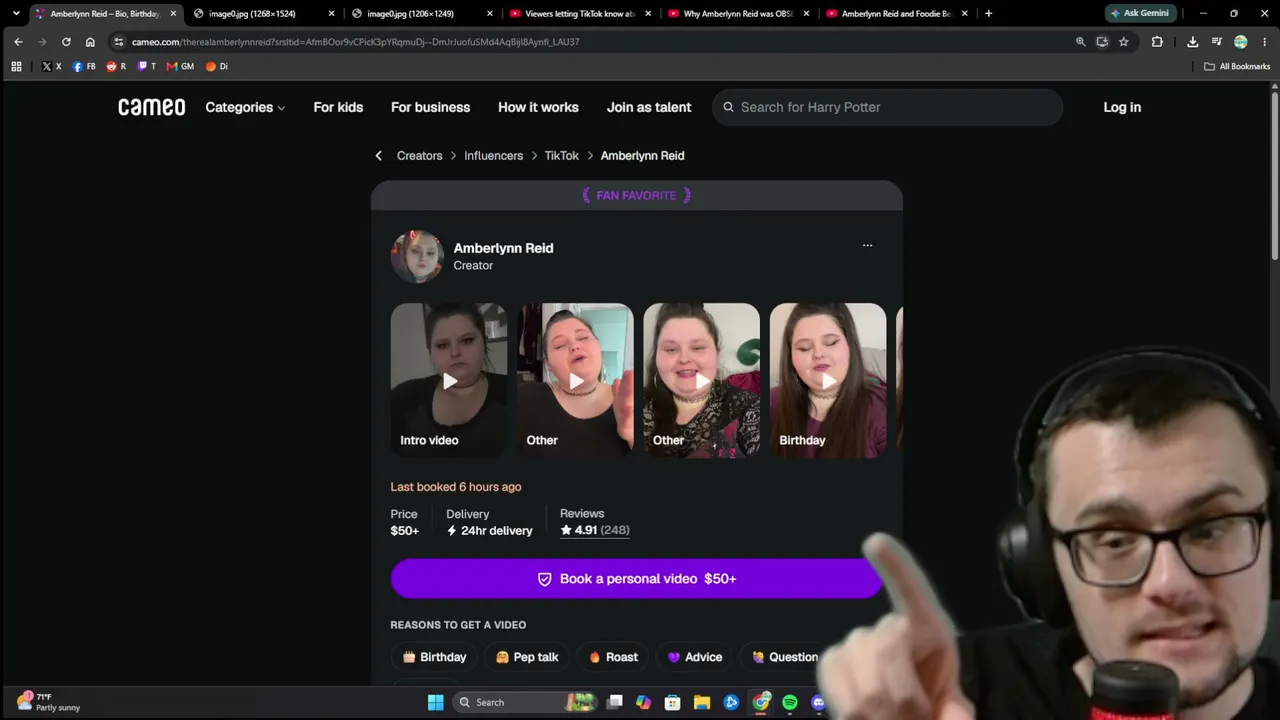This screenshot has width=1280, height=720.
Task: Select the Pep talk reason chip
Action: 527,657
